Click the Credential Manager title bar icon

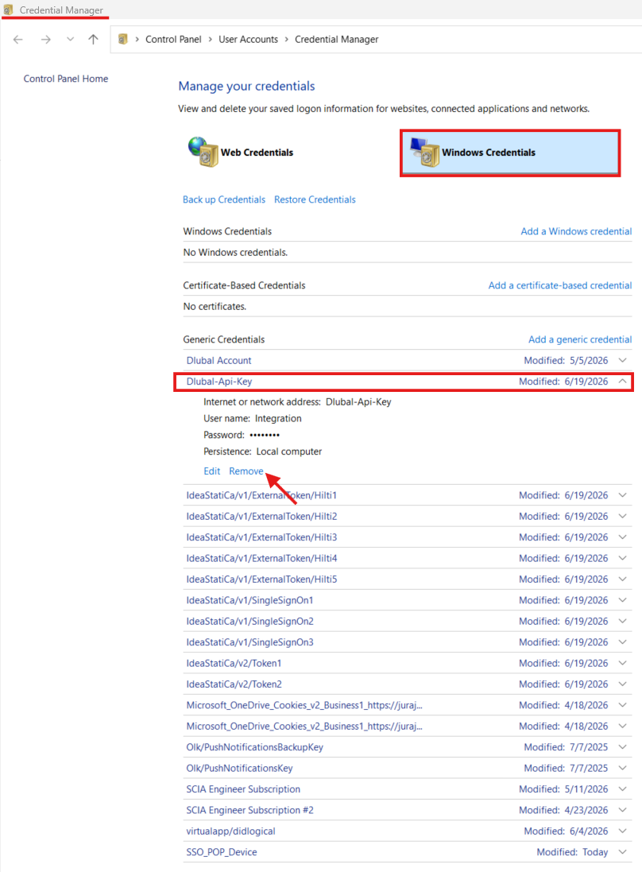[8, 9]
